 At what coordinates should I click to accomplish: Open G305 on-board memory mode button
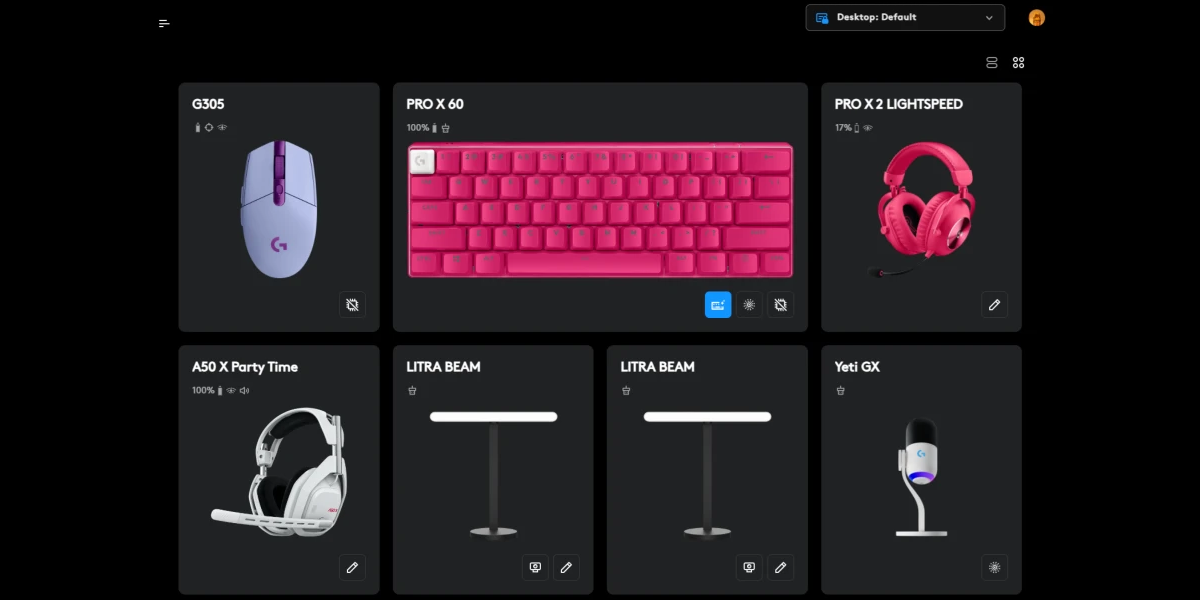click(352, 305)
